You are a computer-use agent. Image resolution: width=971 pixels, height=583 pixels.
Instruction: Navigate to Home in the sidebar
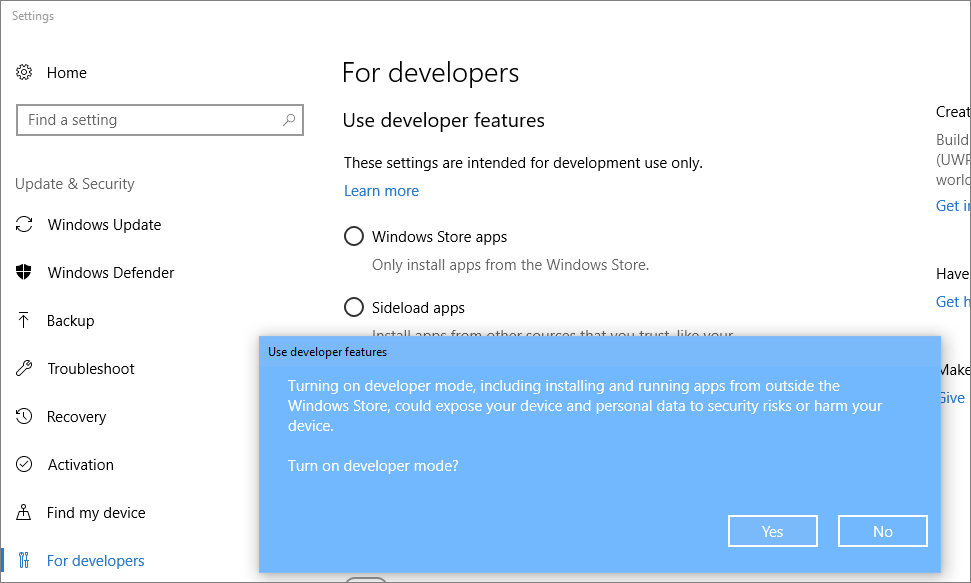click(66, 72)
